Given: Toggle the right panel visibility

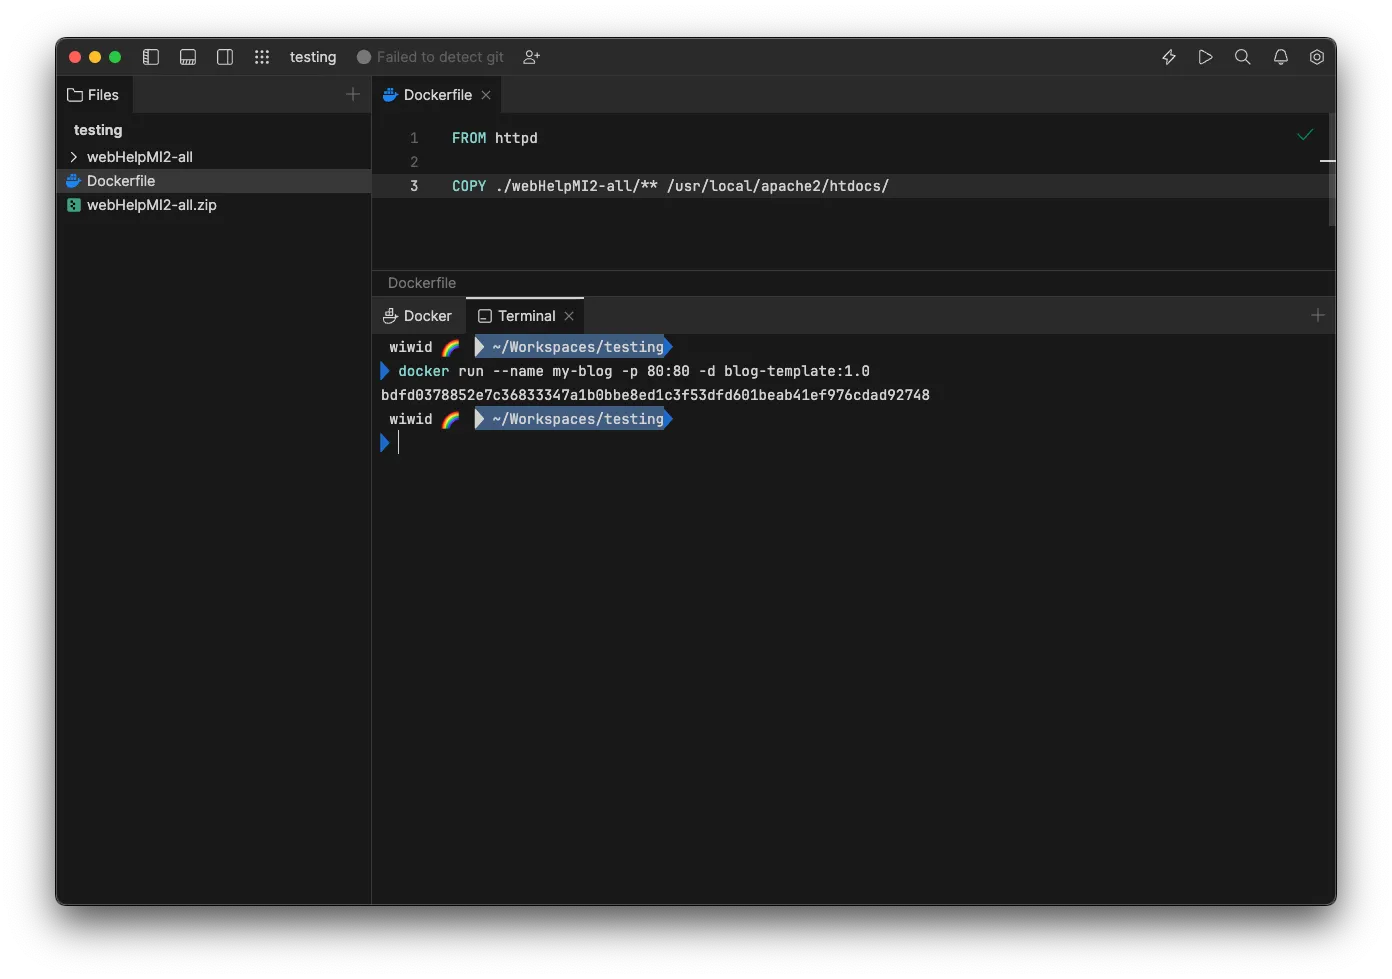Looking at the screenshot, I should 225,57.
